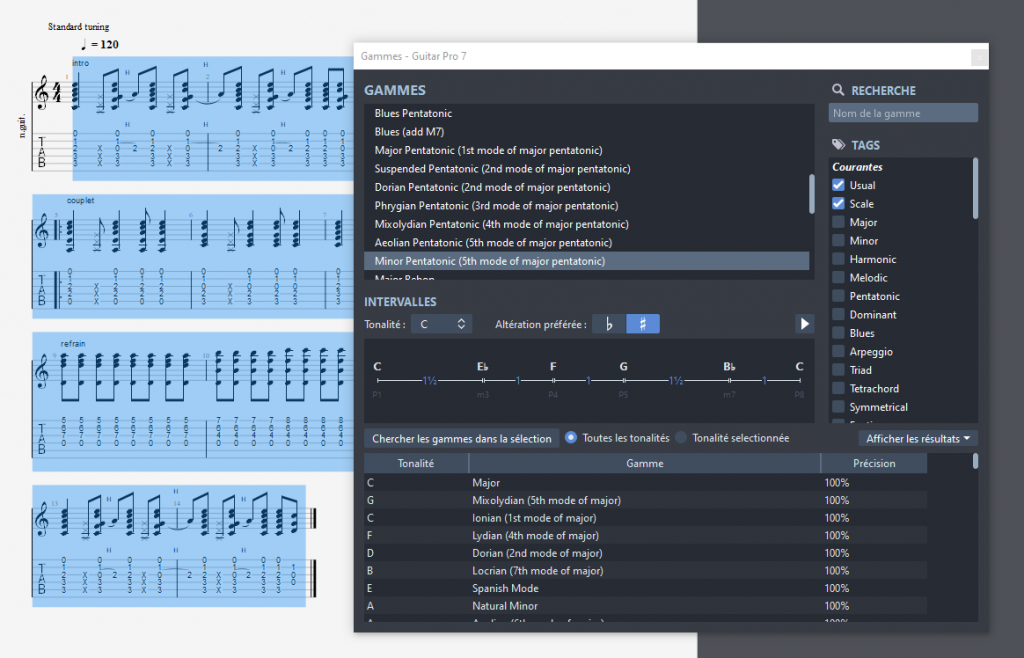
Task: Click the search magnifier icon
Action: [x=838, y=90]
